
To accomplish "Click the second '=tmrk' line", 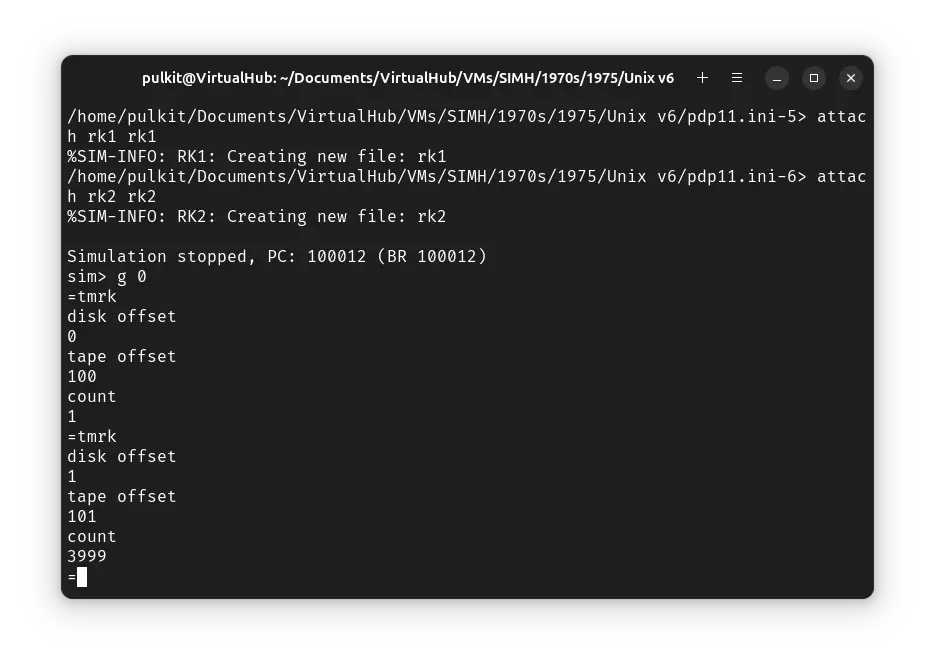I will 92,437.
